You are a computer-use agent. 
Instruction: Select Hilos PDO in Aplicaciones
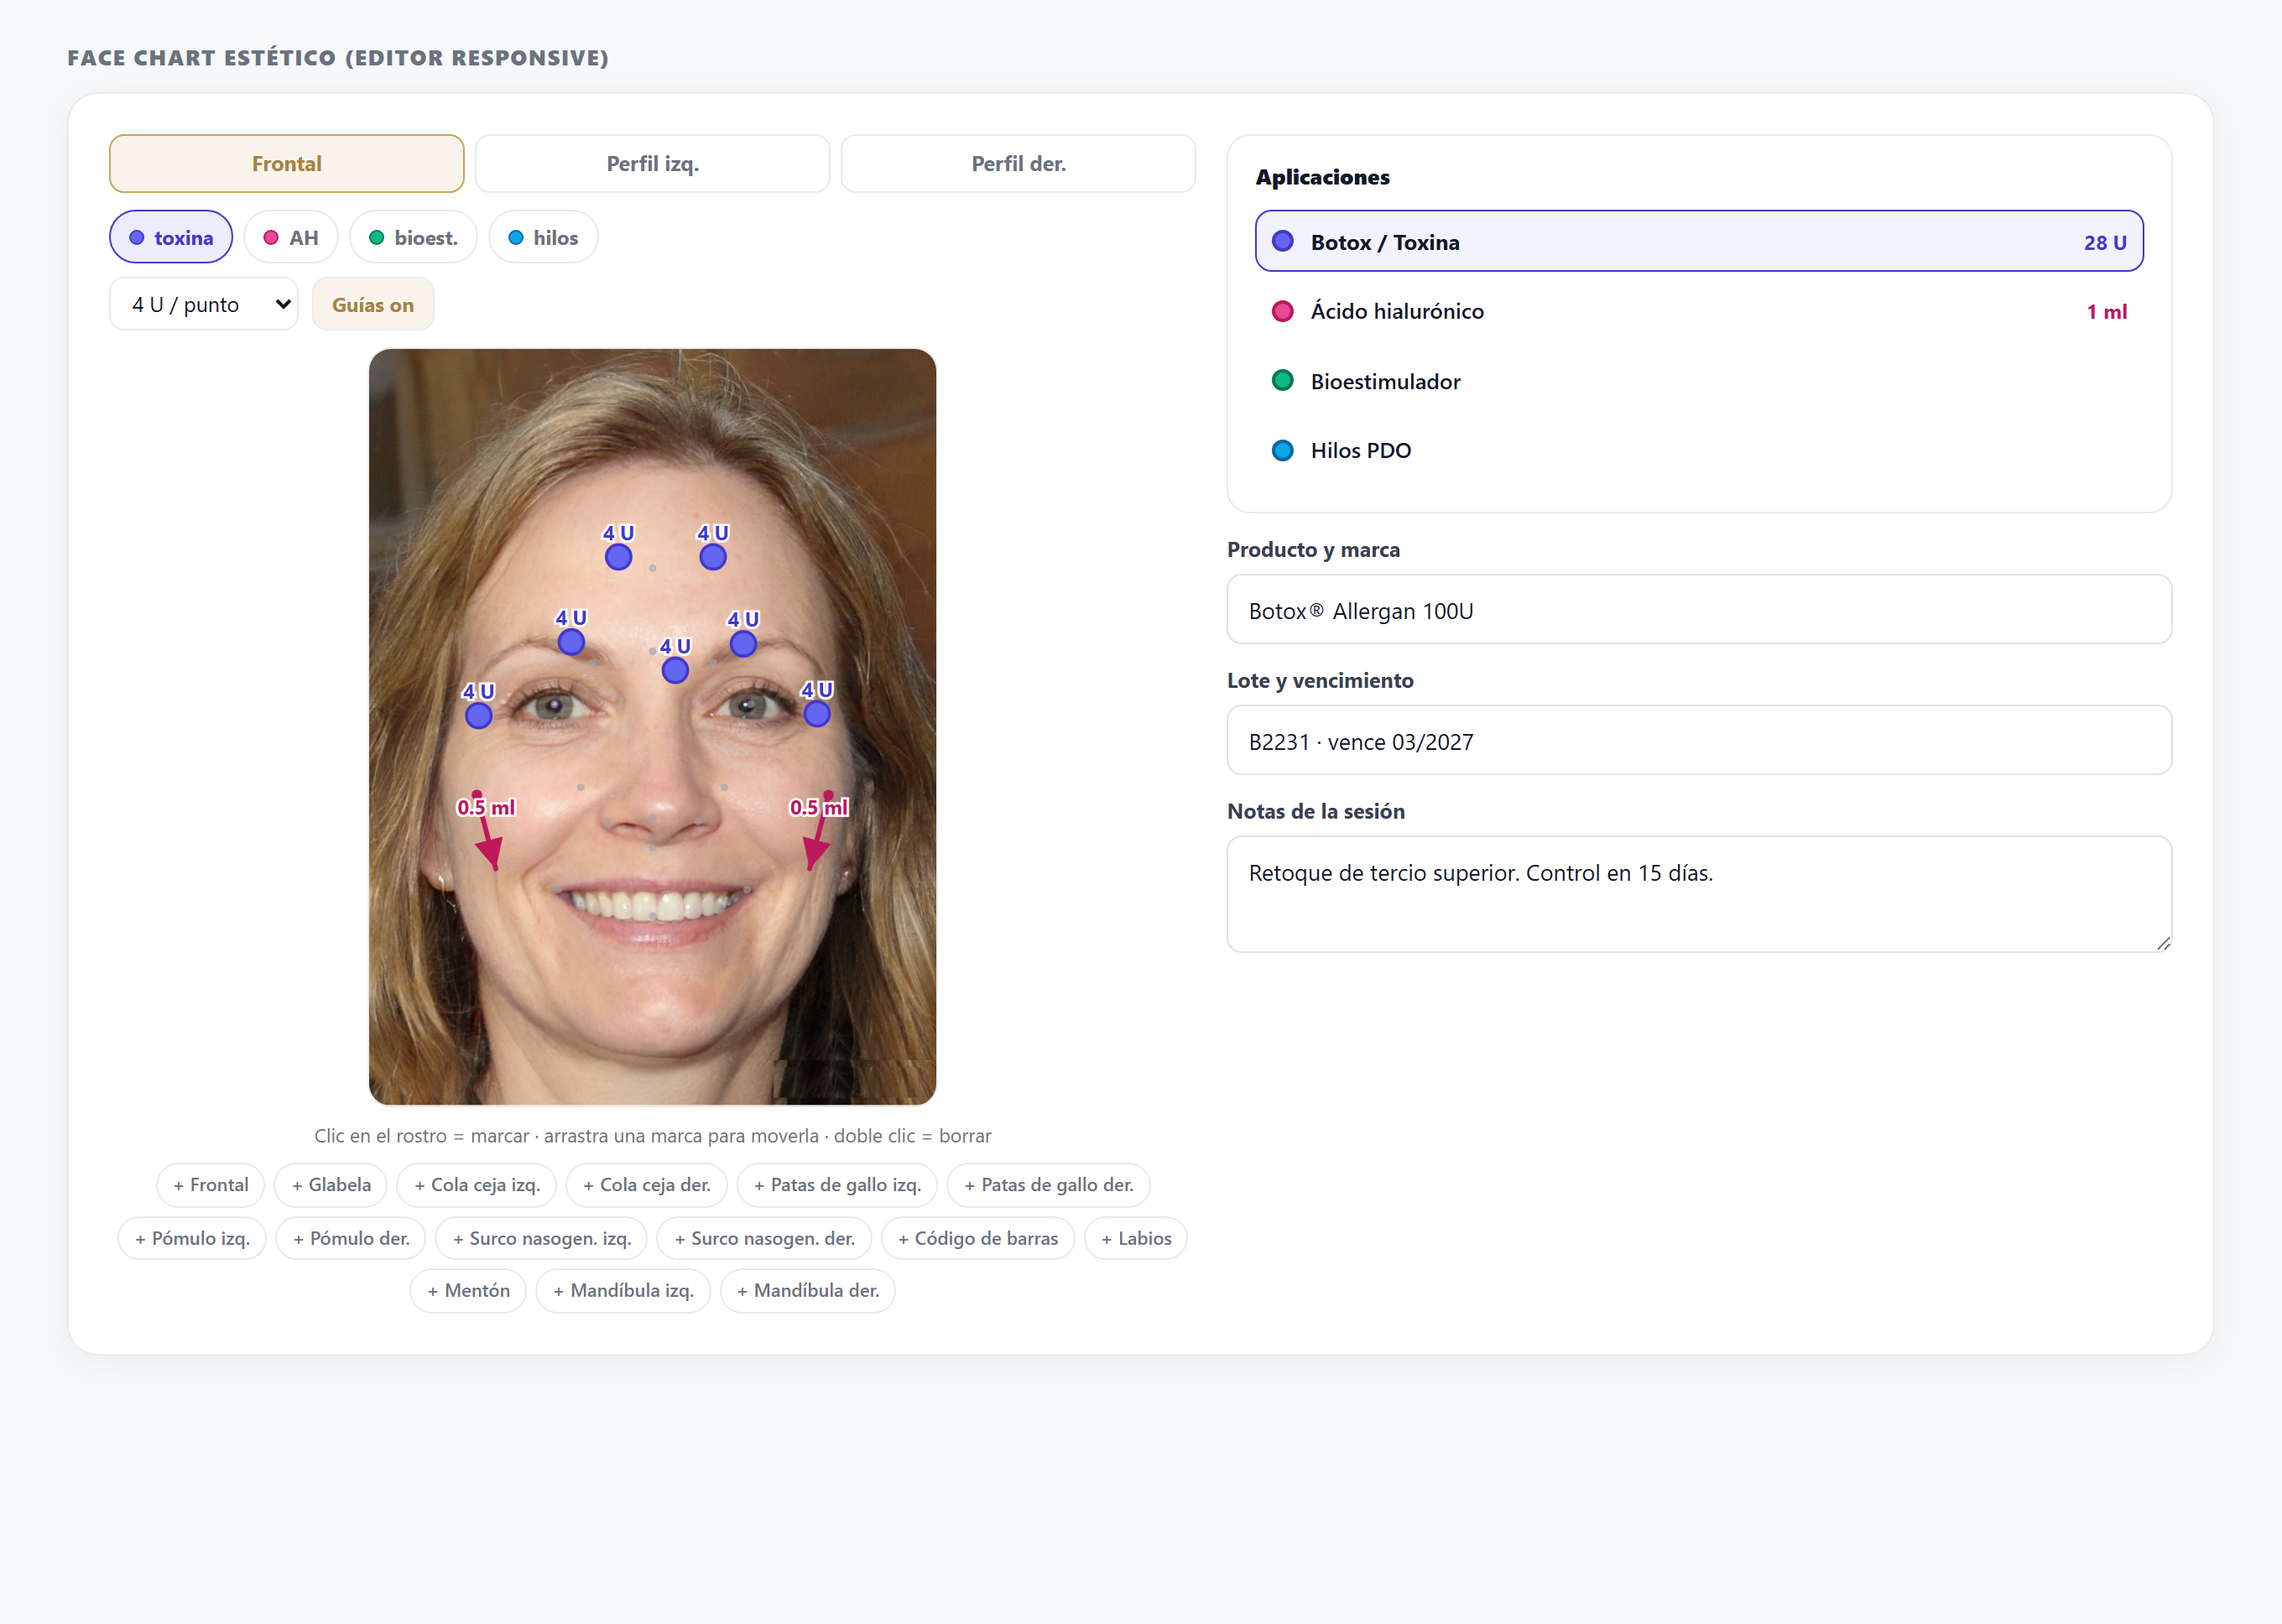point(1699,450)
